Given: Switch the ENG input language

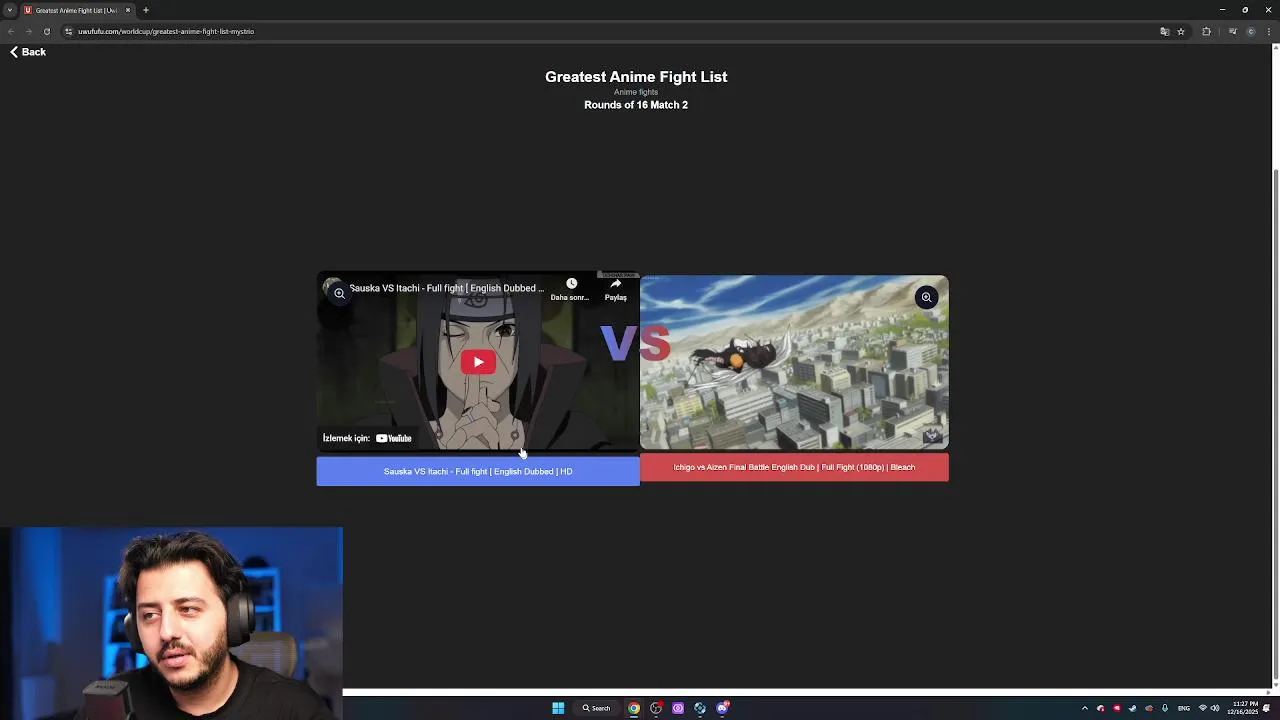Looking at the screenshot, I should coord(1184,708).
